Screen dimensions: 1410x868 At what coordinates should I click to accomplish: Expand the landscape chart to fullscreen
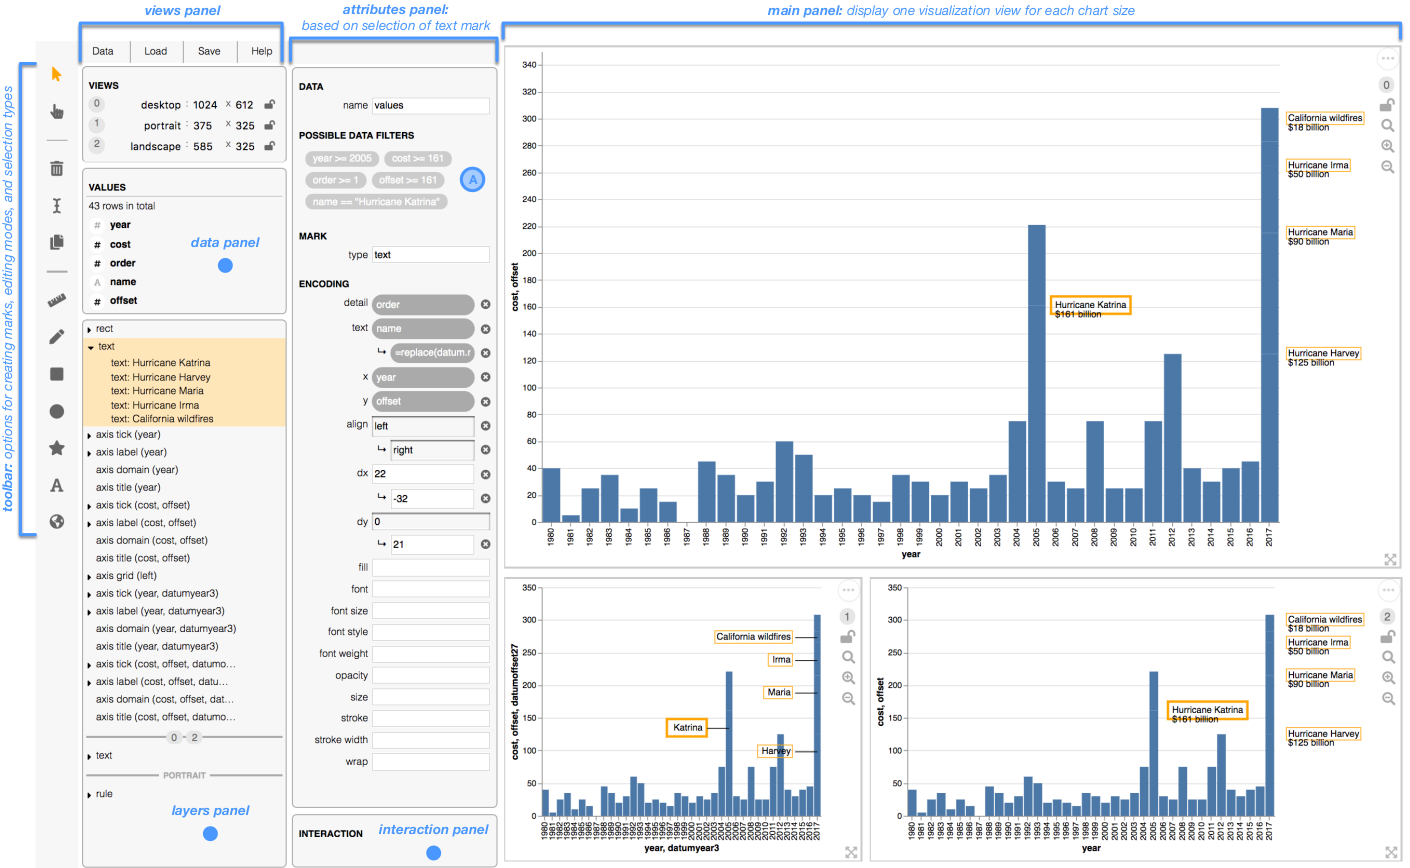[1390, 852]
